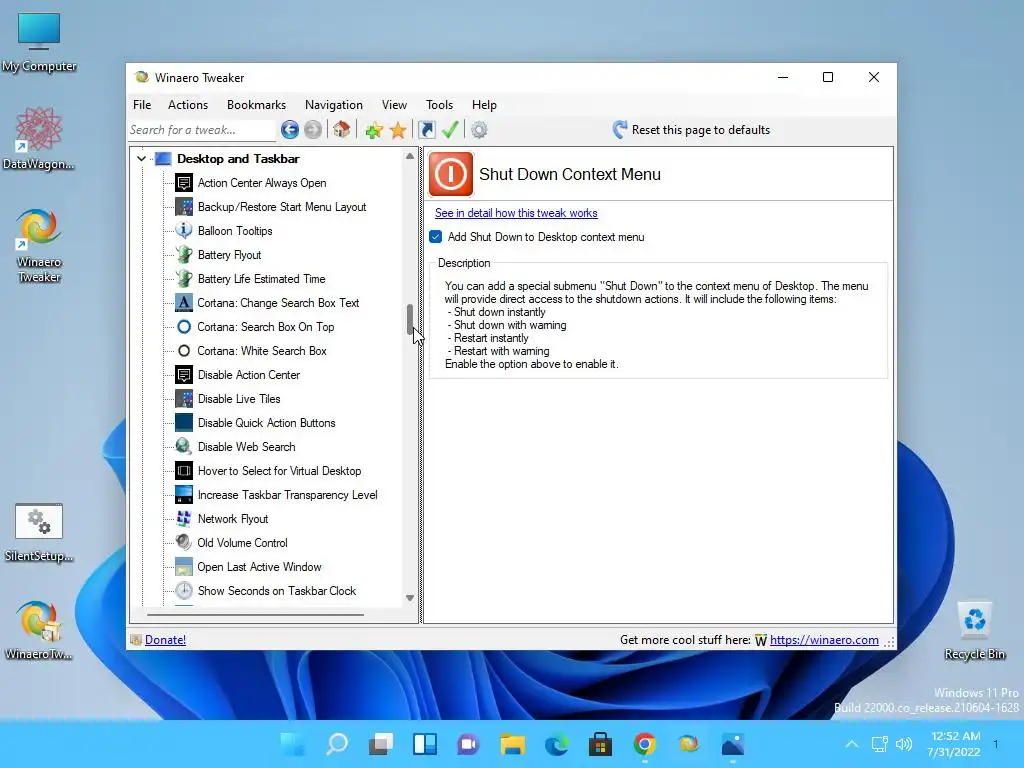Open the View menu
The width and height of the screenshot is (1024, 768).
click(394, 105)
